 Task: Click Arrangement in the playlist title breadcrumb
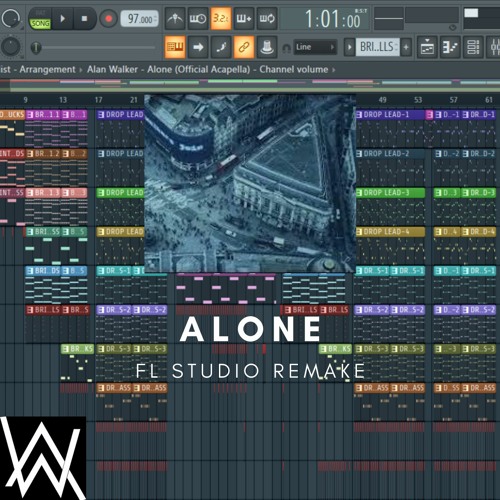[x=47, y=69]
